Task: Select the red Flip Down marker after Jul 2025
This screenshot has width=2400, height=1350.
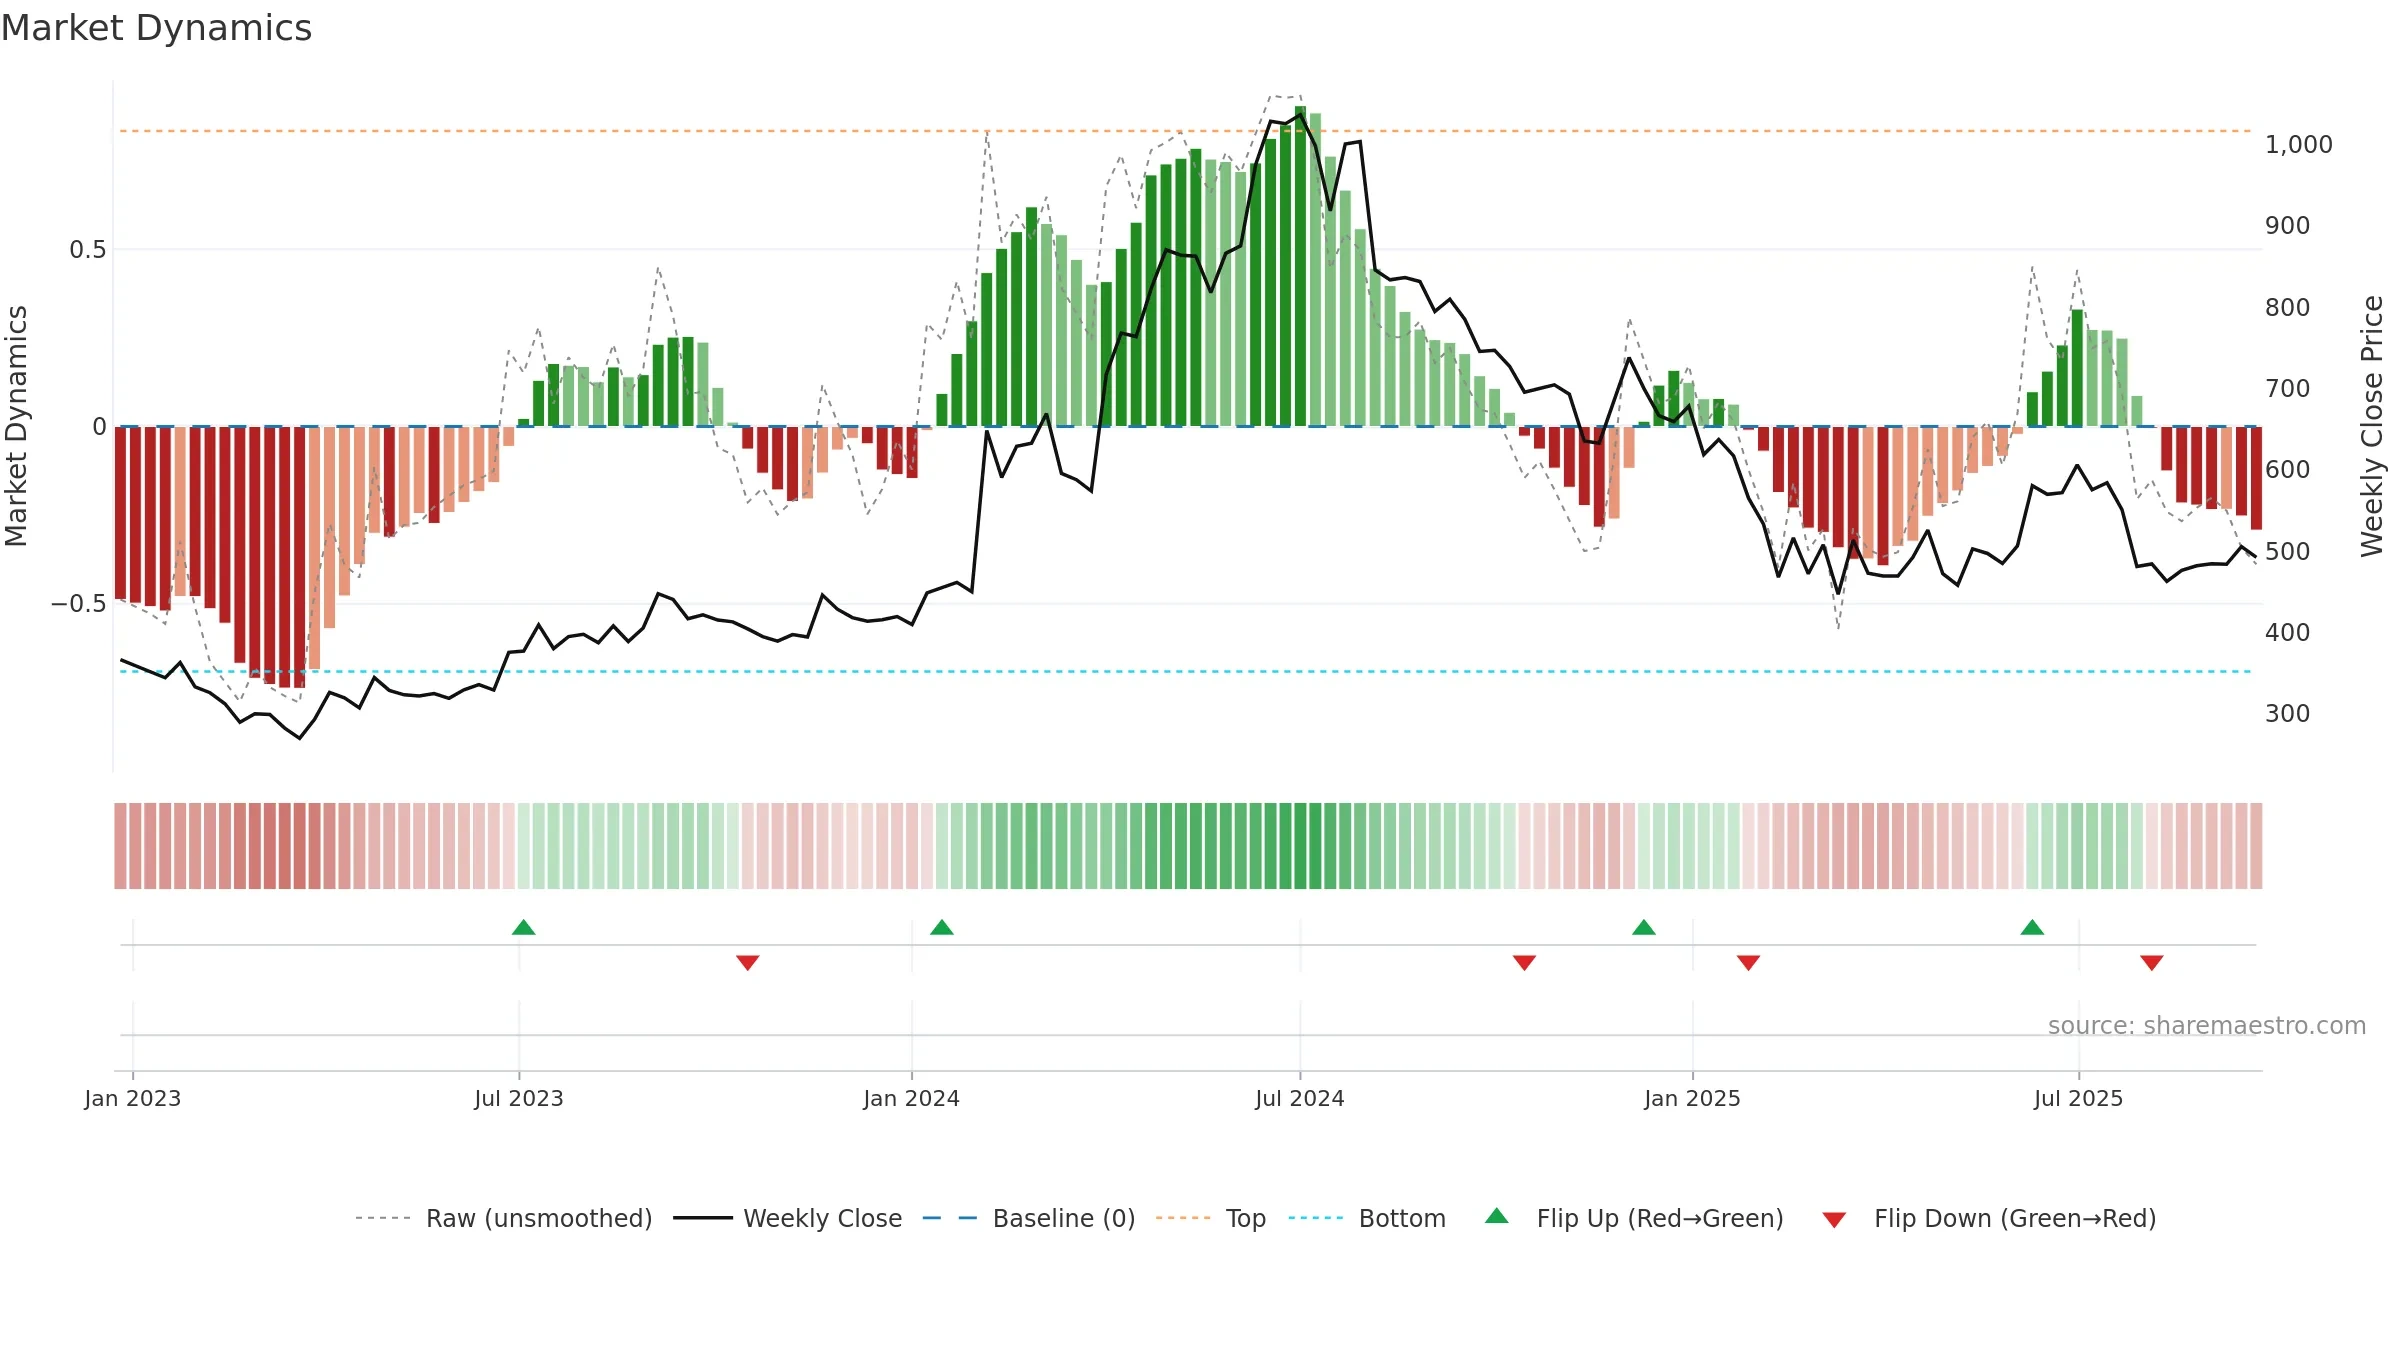Action: click(2152, 963)
